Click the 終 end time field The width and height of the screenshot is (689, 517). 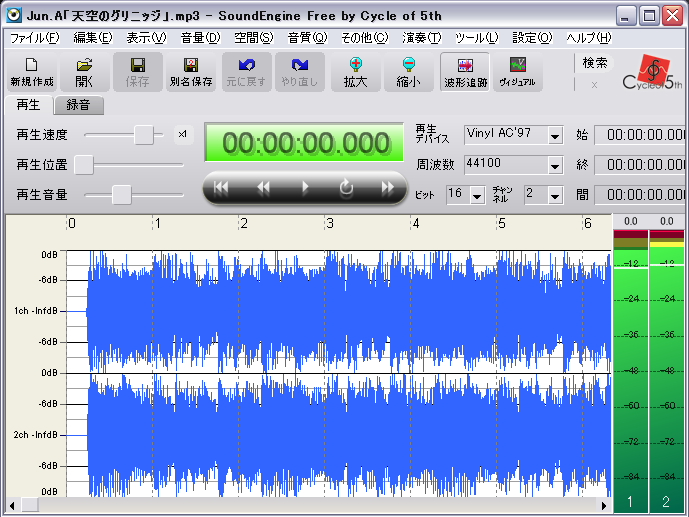point(641,165)
